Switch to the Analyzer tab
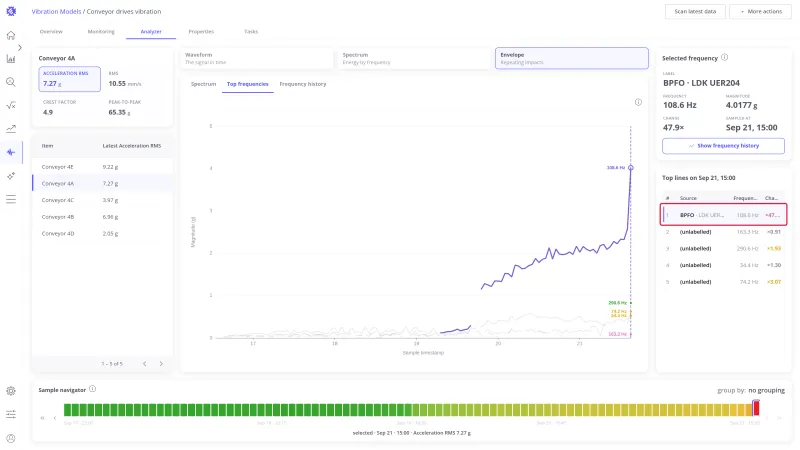The image size is (800, 450). pyautogui.click(x=151, y=32)
